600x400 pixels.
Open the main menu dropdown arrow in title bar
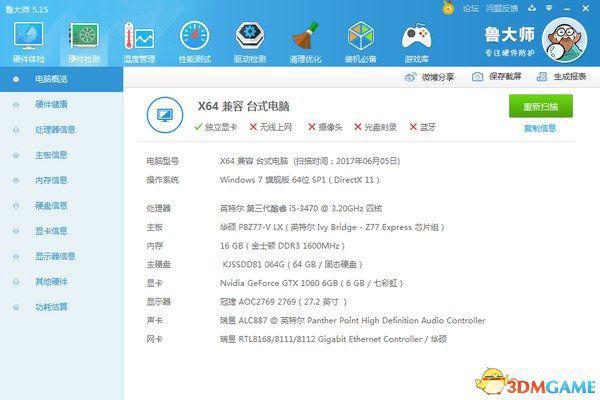tap(549, 8)
